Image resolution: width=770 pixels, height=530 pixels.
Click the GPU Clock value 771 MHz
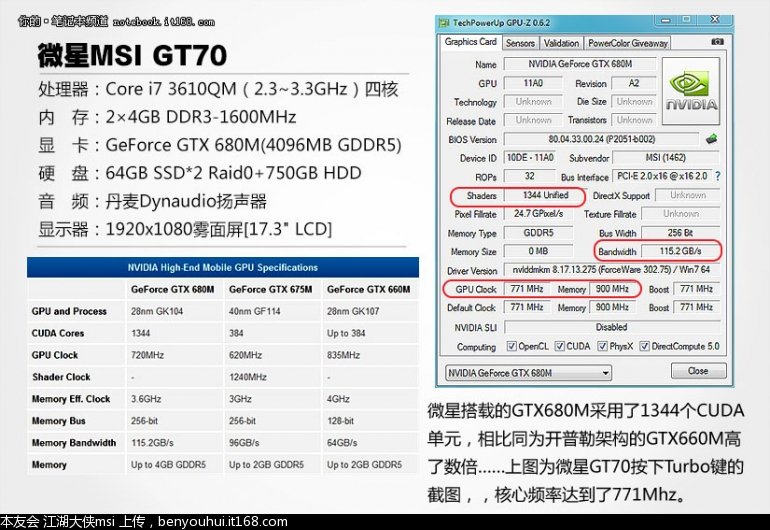click(x=527, y=289)
